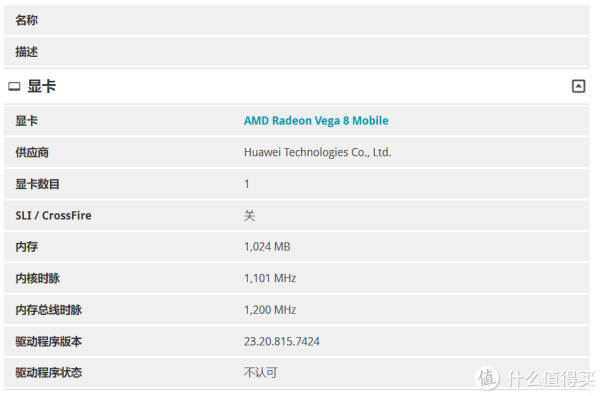Click the 什么值得买 watermark logo
The image size is (600, 396).
click(536, 378)
